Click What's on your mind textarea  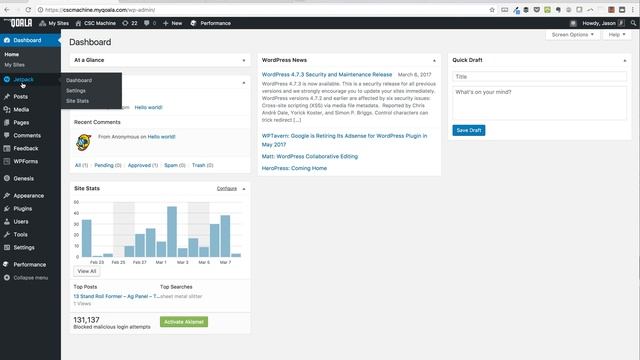[x=539, y=103]
